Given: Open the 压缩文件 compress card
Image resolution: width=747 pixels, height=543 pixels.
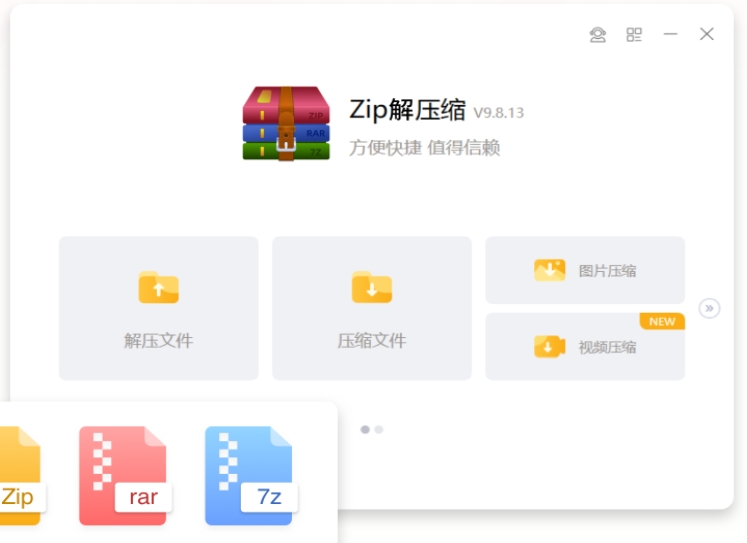Looking at the screenshot, I should tap(372, 308).
